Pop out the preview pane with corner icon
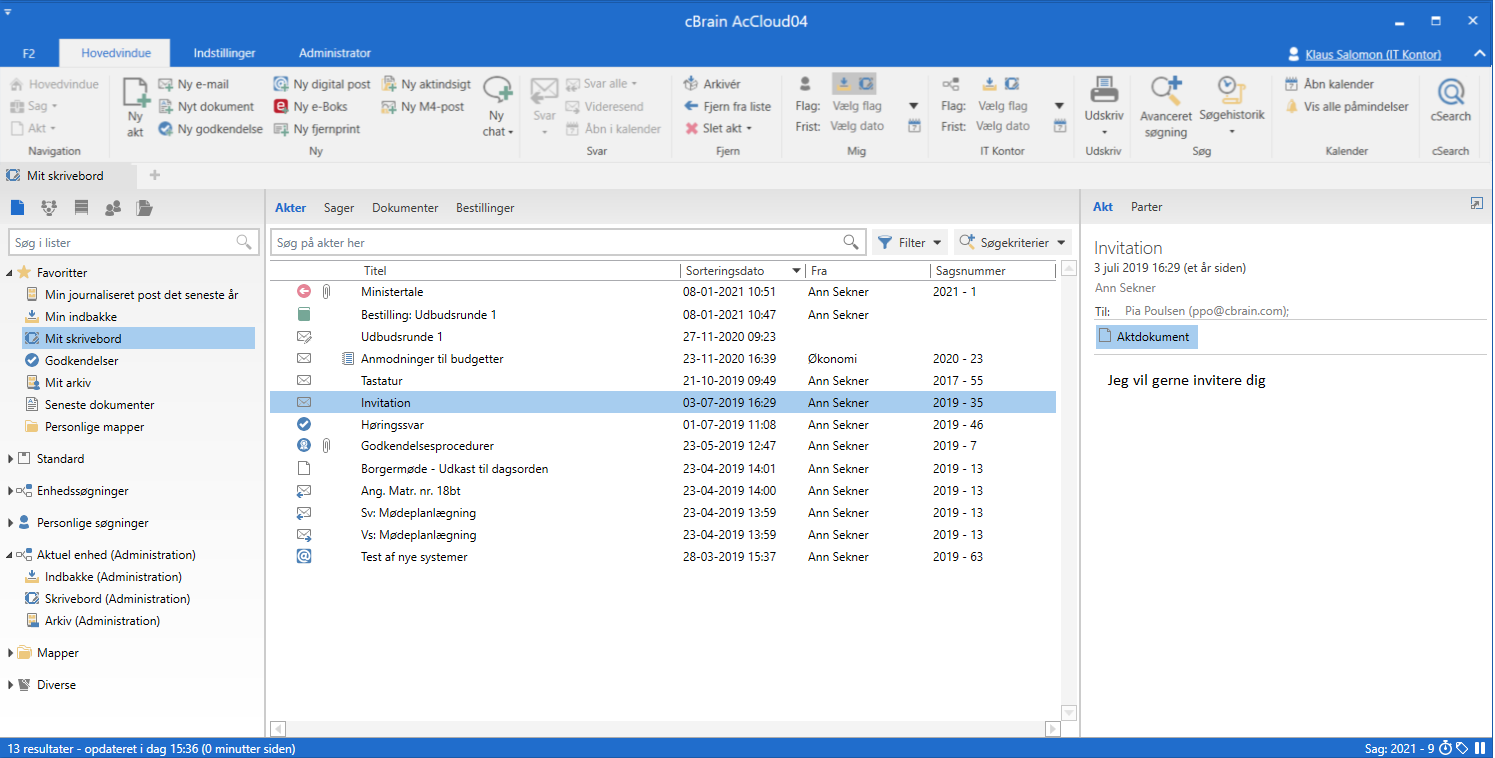Viewport: 1495px width, 758px height. tap(1476, 203)
